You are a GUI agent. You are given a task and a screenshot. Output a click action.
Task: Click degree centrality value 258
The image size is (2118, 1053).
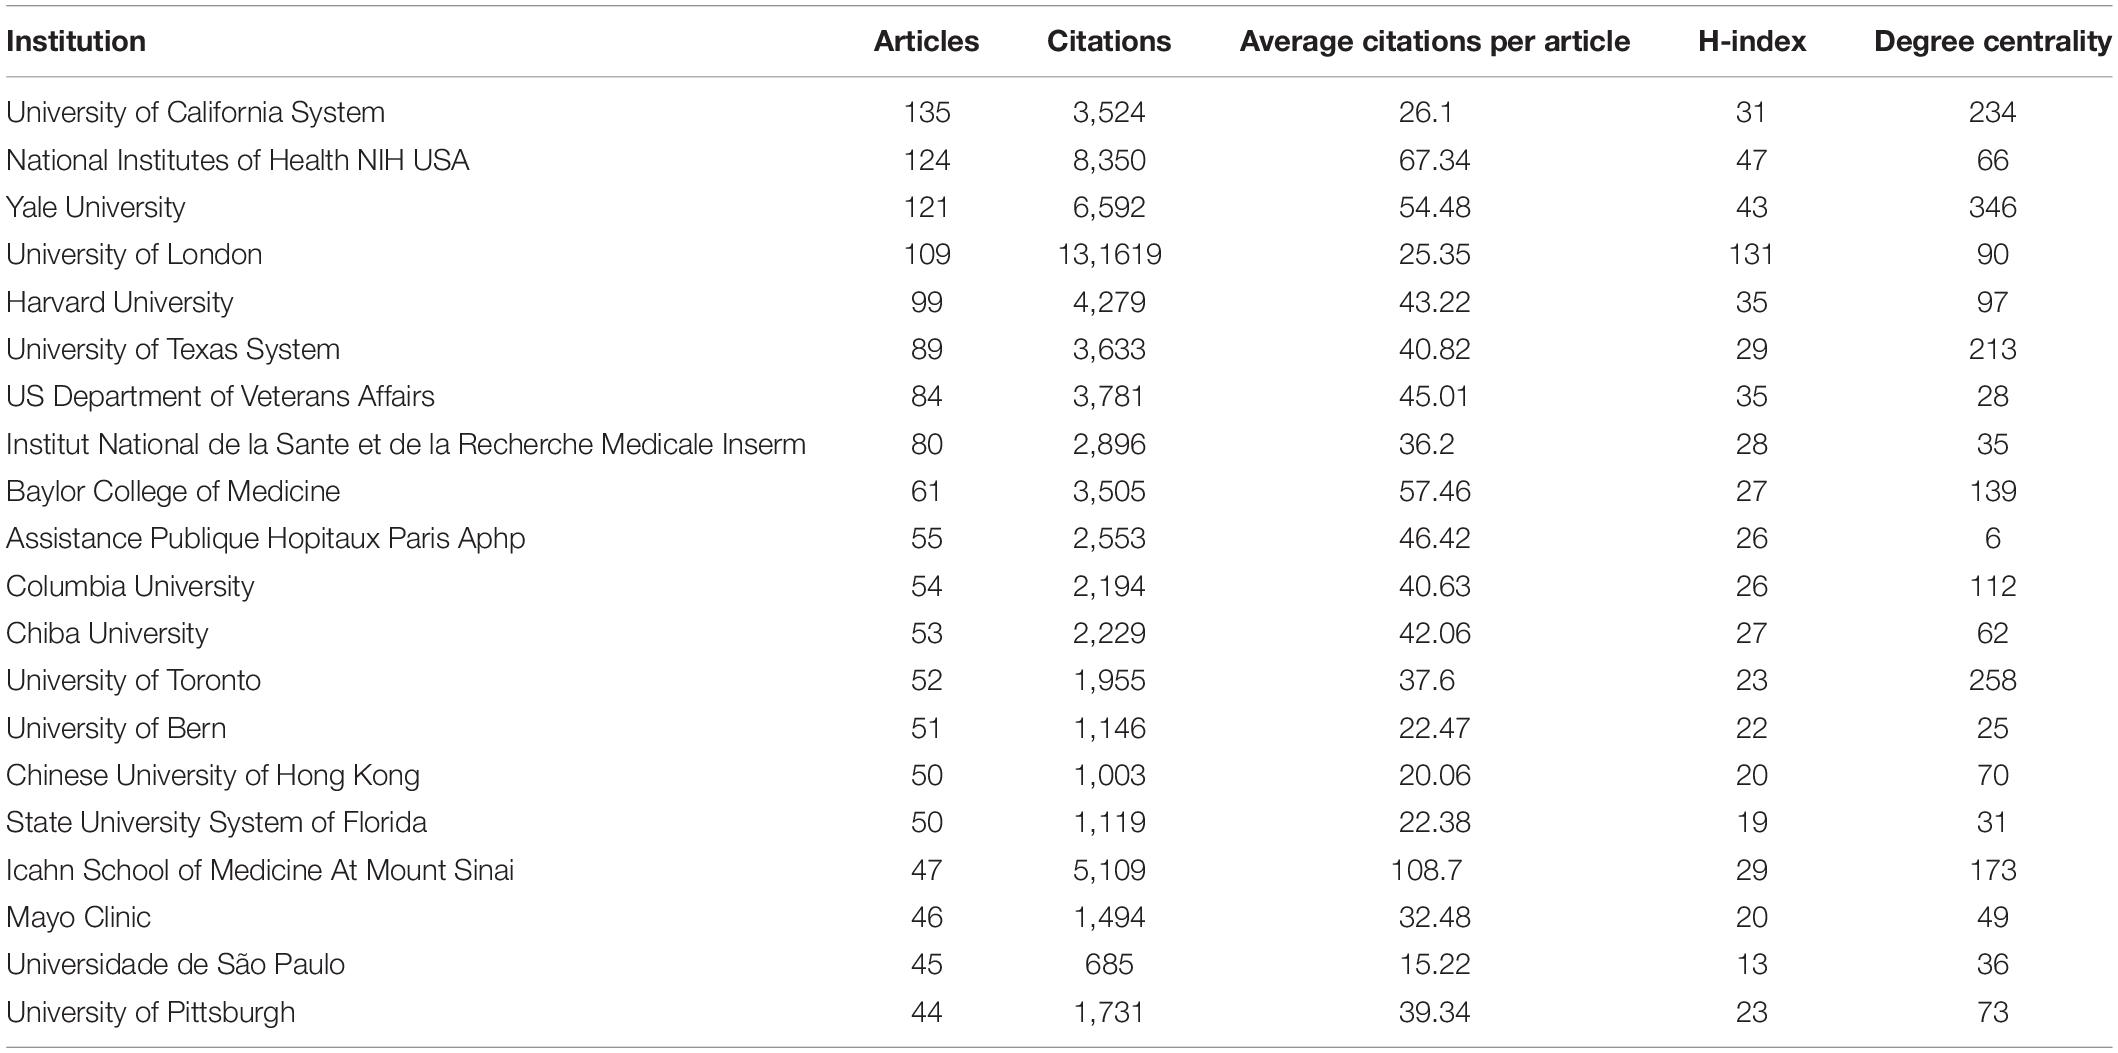point(1993,680)
